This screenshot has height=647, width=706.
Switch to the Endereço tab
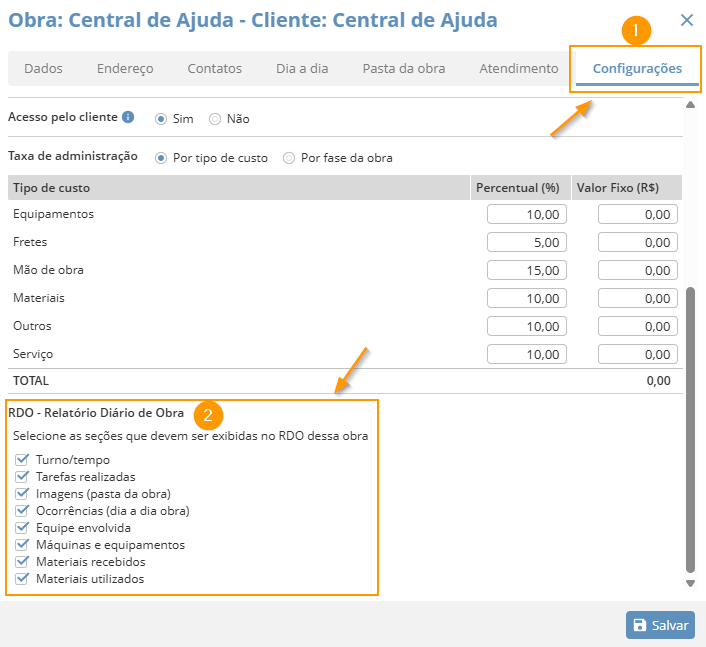125,69
